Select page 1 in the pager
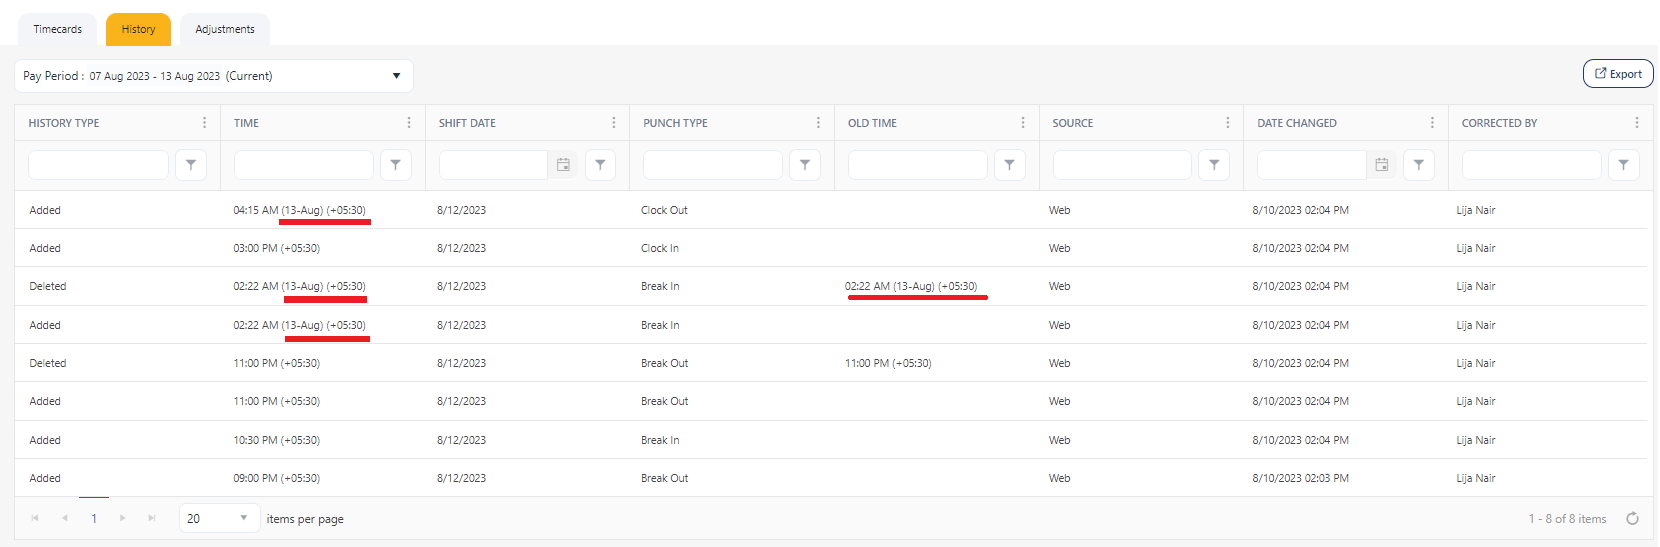This screenshot has width=1660, height=547. point(94,518)
